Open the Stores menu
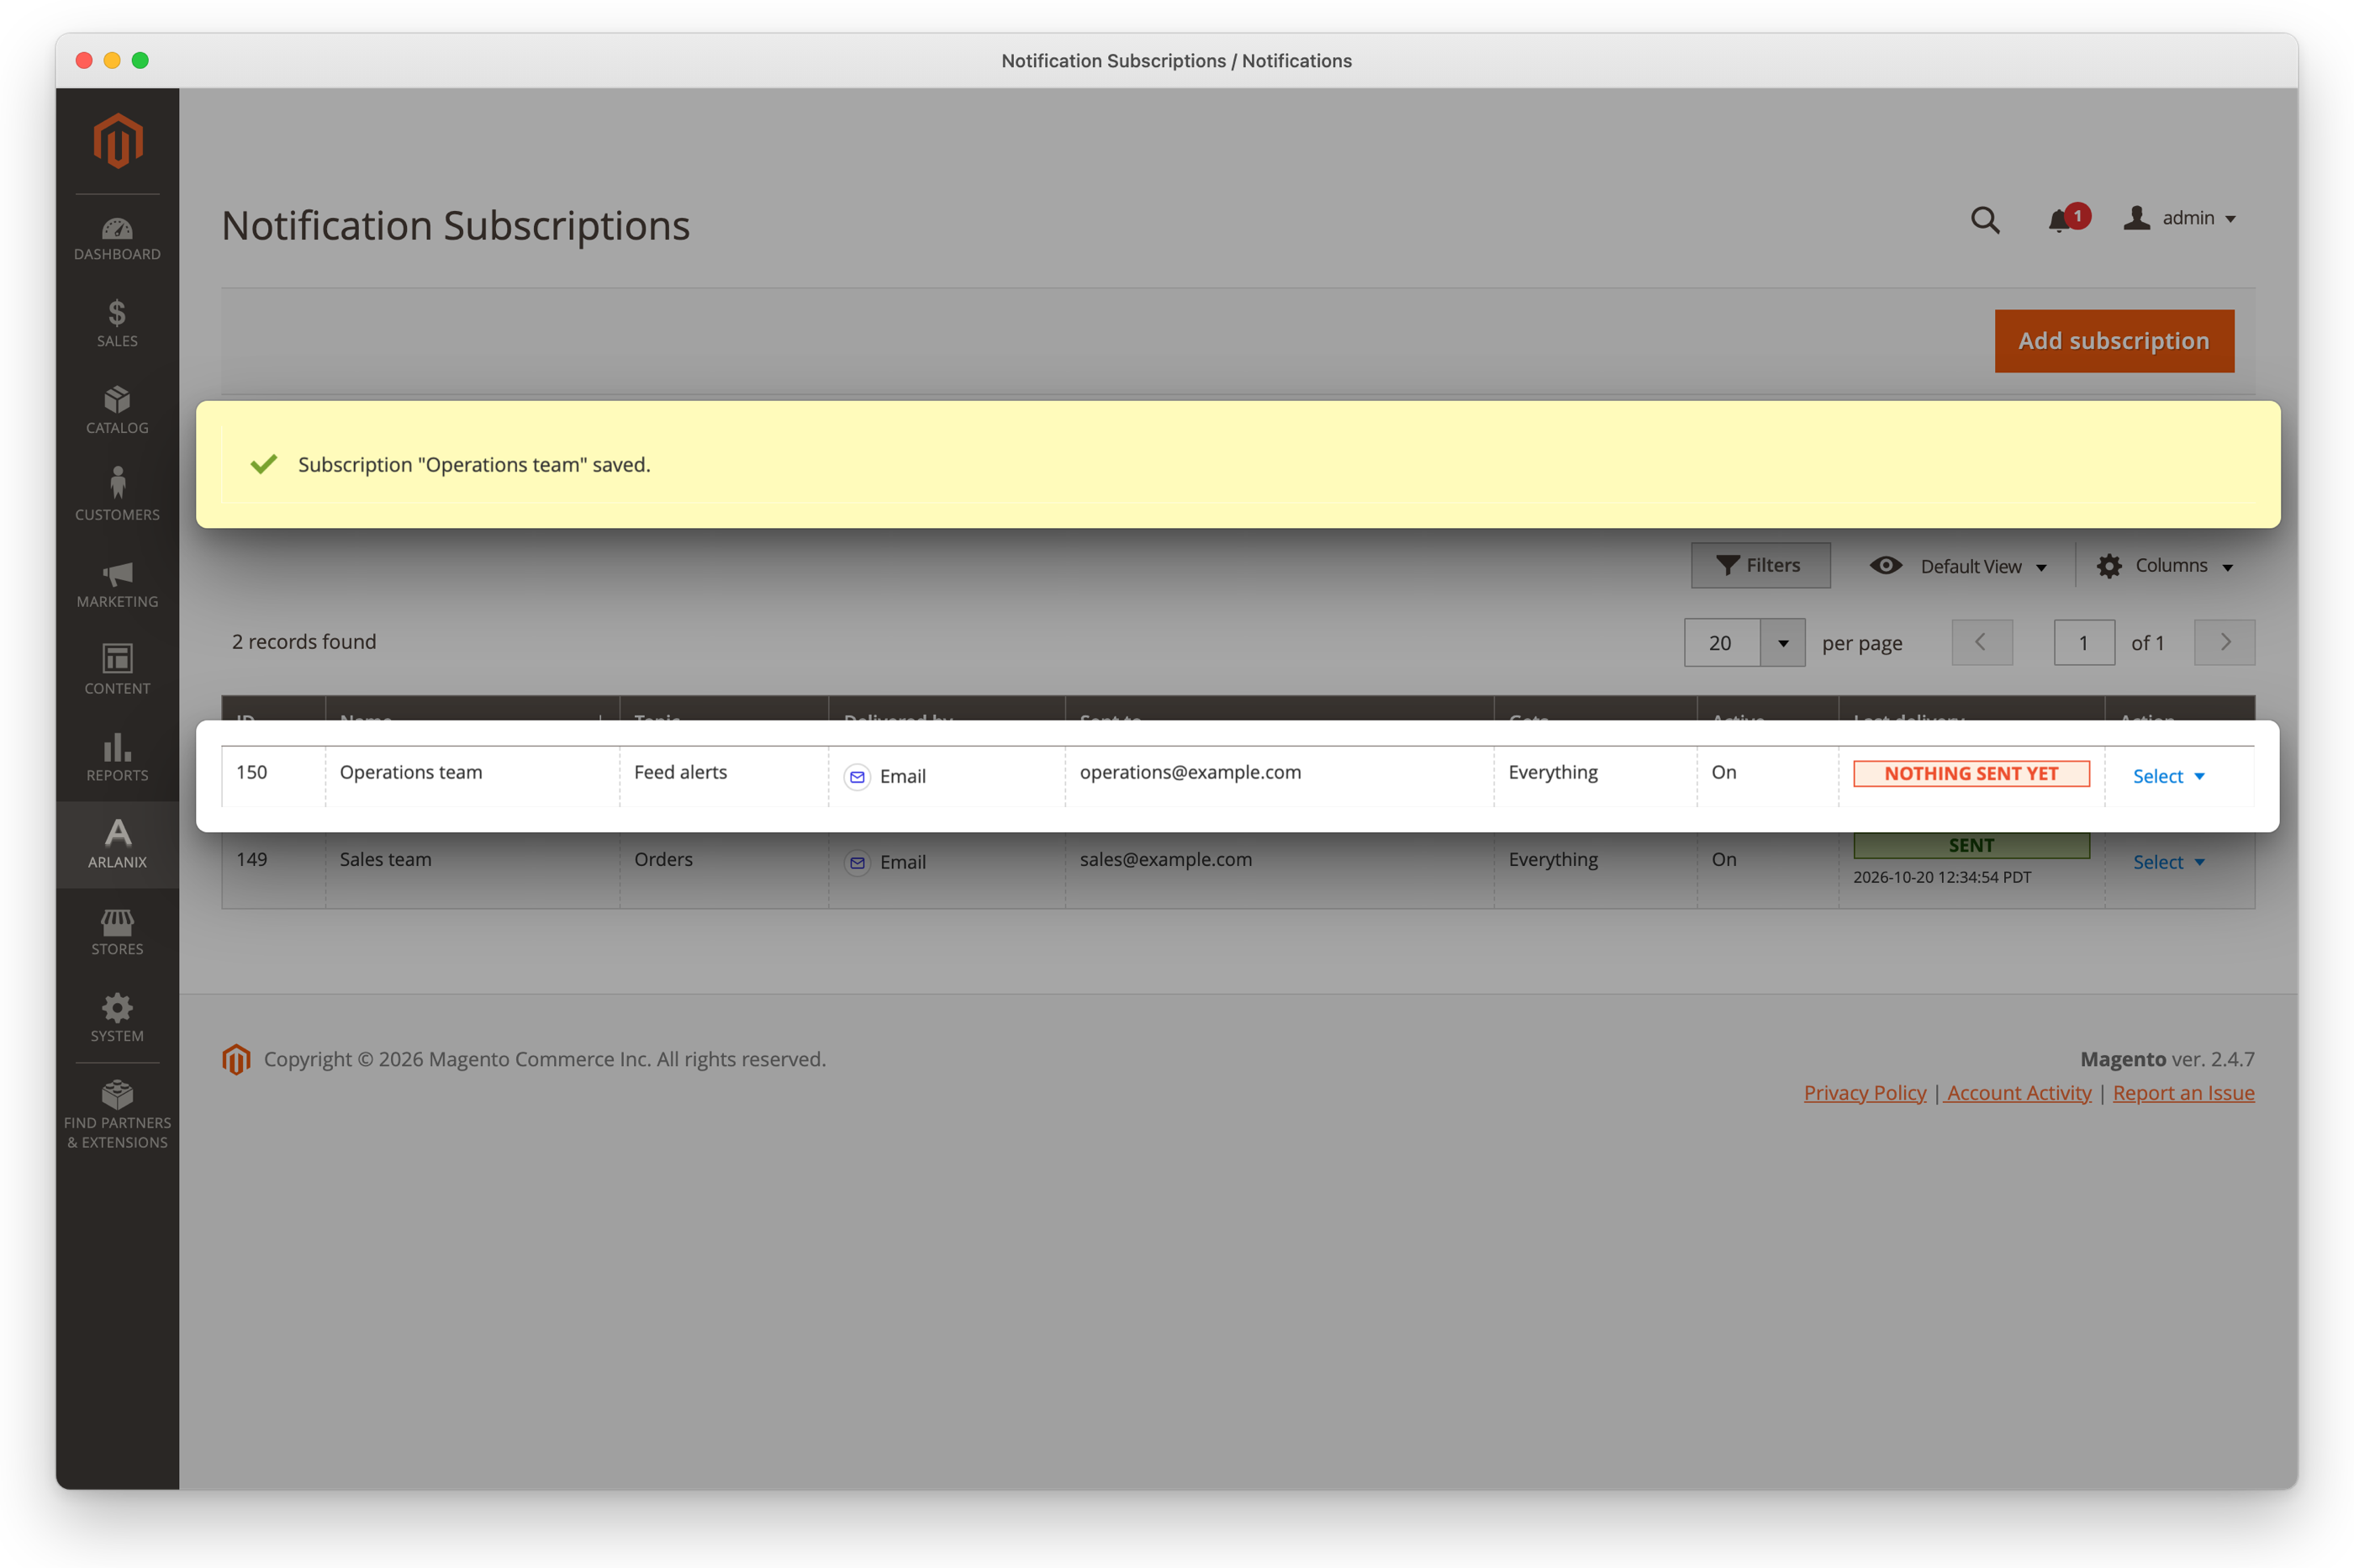The image size is (2354, 1568). [117, 932]
